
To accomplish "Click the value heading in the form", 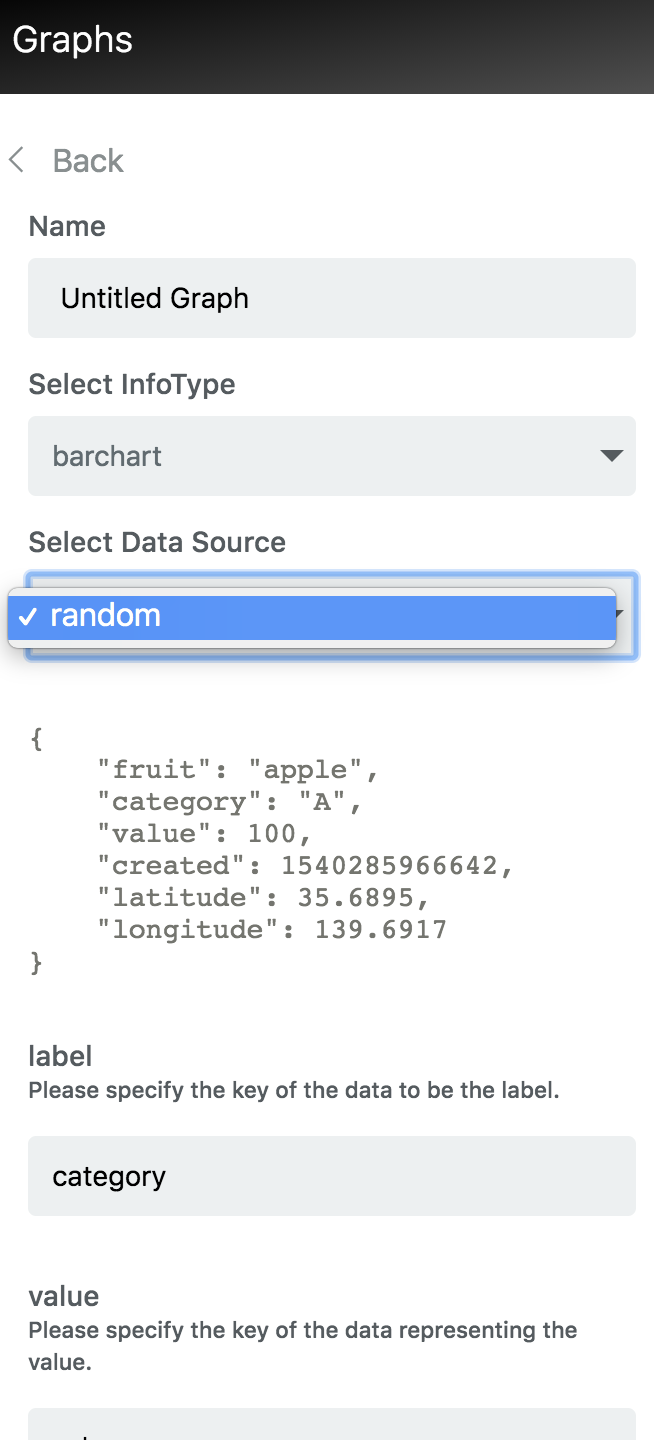I will [64, 1296].
